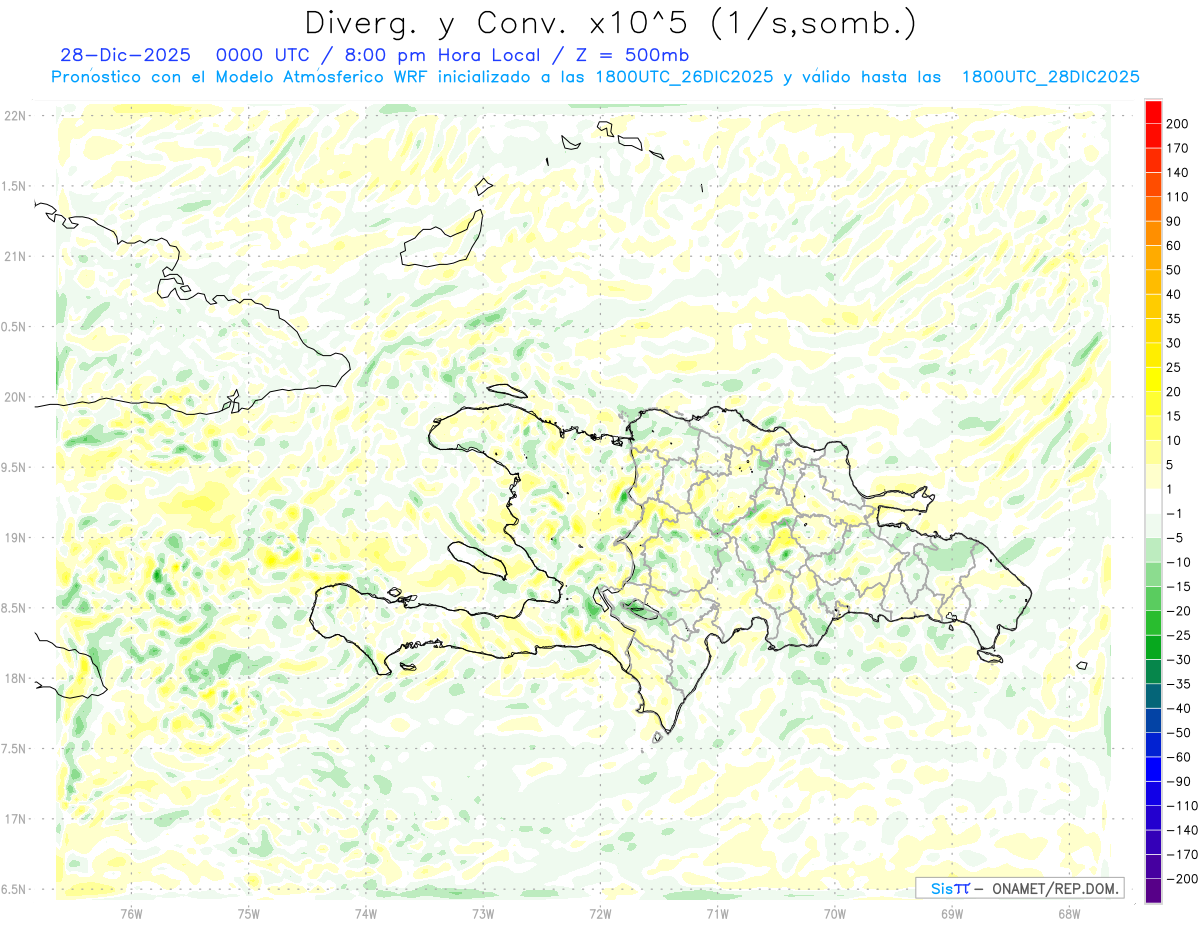Click the longitude label '70W'

click(x=834, y=912)
